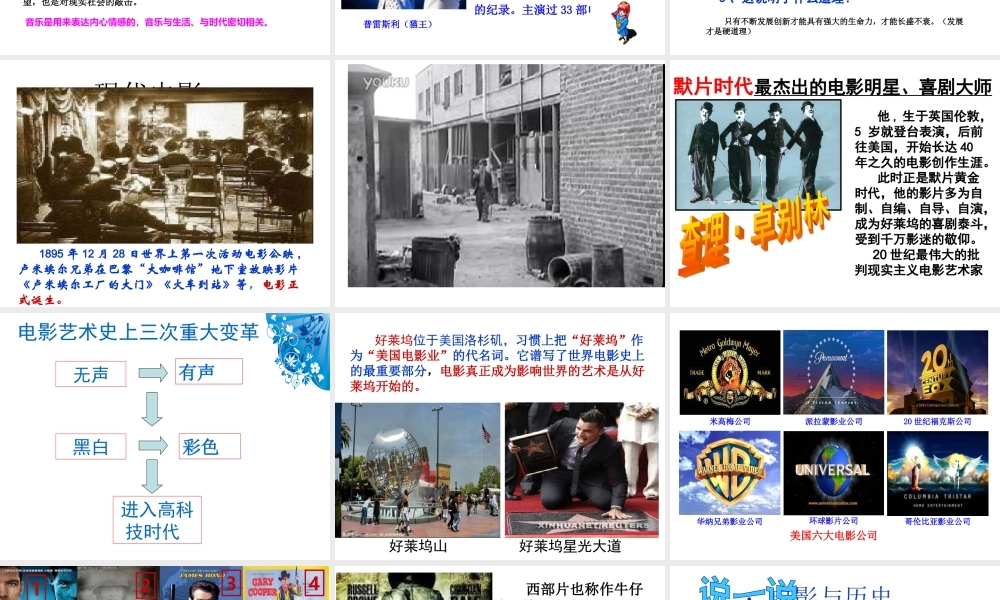Click the down arrow below 无声 row
The height and width of the screenshot is (600, 1000).
point(152,409)
